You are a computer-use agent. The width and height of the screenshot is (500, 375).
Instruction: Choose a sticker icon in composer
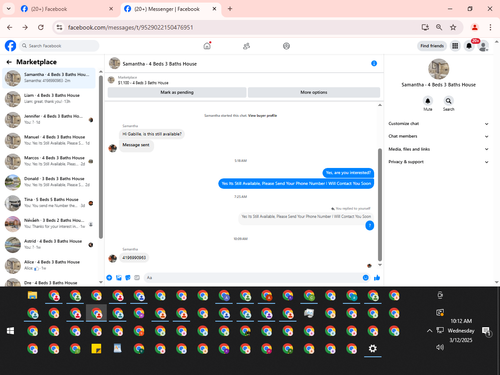128,278
